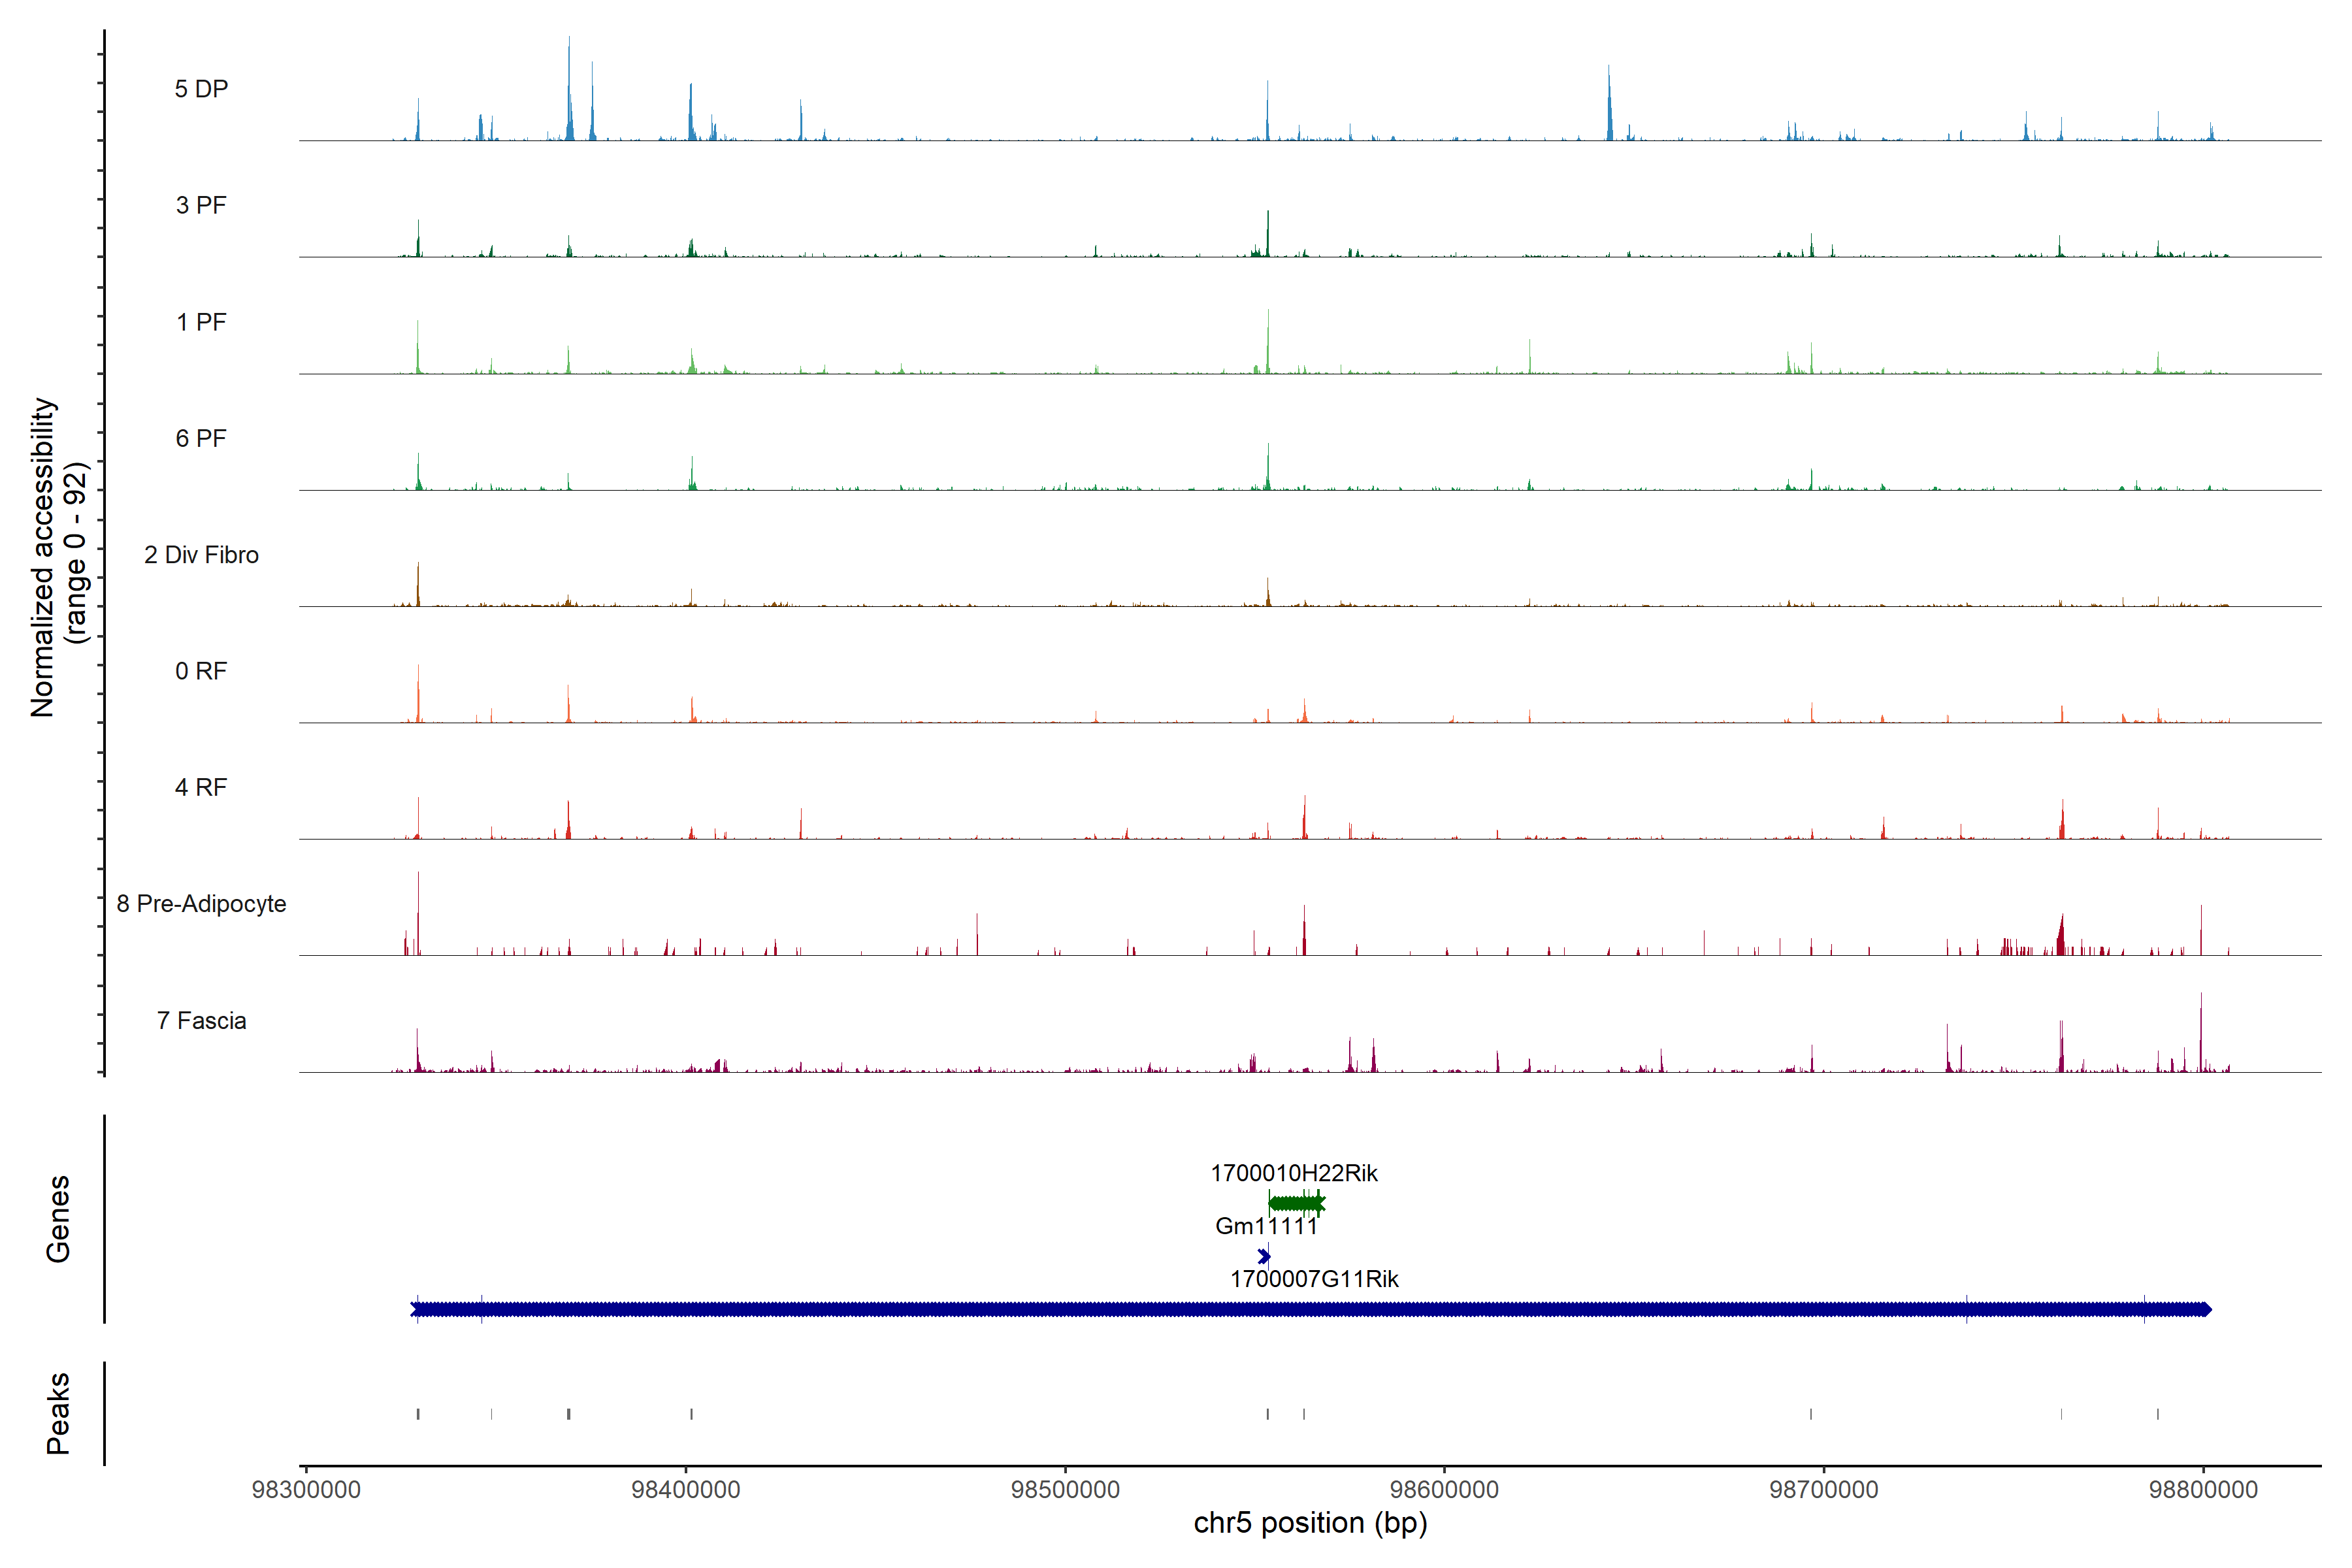Click the 7 Fascia track label
The width and height of the screenshot is (2352, 1568).
pos(201,1020)
